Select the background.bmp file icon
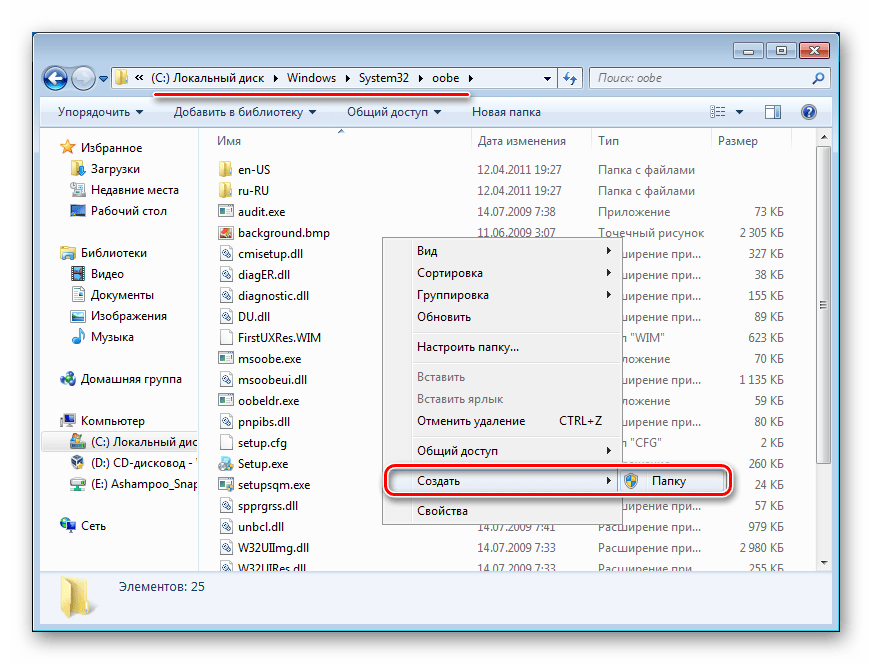The image size is (872, 664). click(x=226, y=233)
